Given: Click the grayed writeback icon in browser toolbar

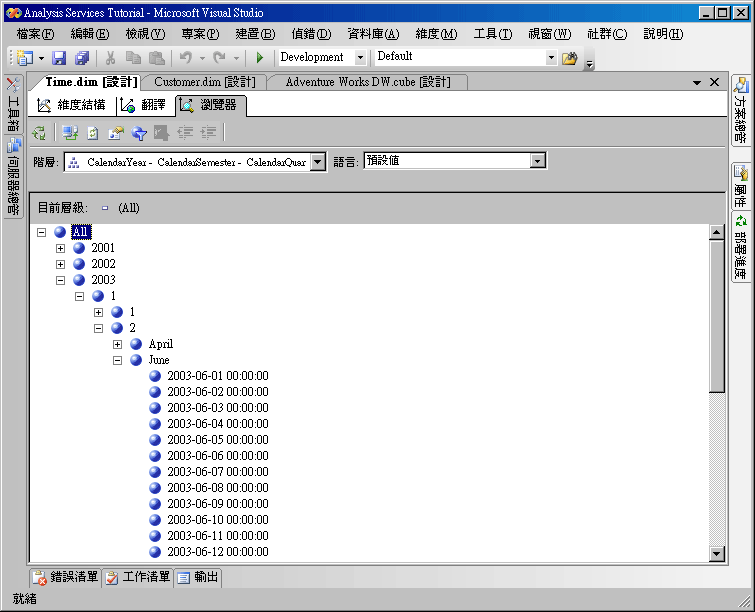Looking at the screenshot, I should tap(161, 133).
